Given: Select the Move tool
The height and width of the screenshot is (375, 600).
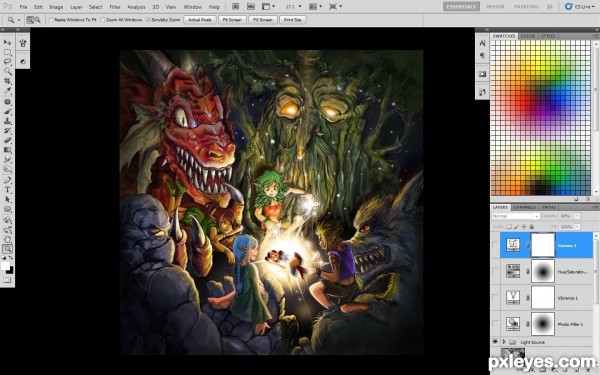Looking at the screenshot, I should 7,42.
